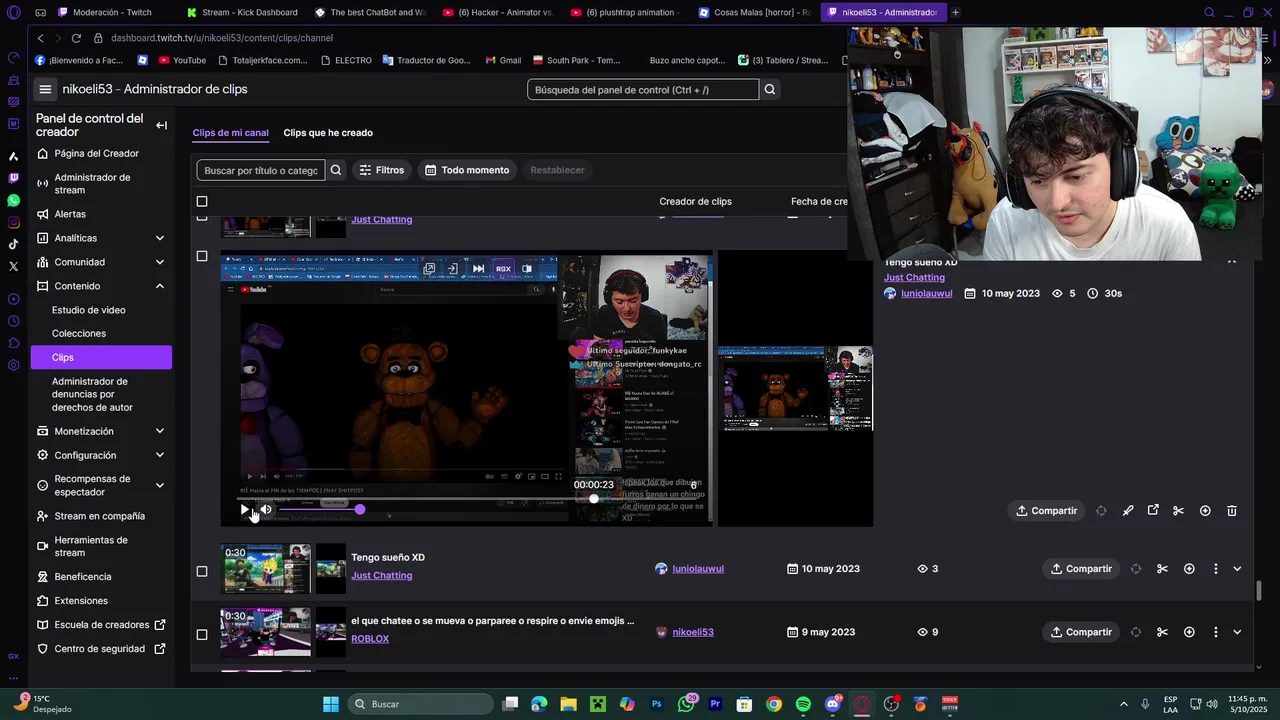
Task: Mute the clip player volume icon
Action: [x=266, y=509]
